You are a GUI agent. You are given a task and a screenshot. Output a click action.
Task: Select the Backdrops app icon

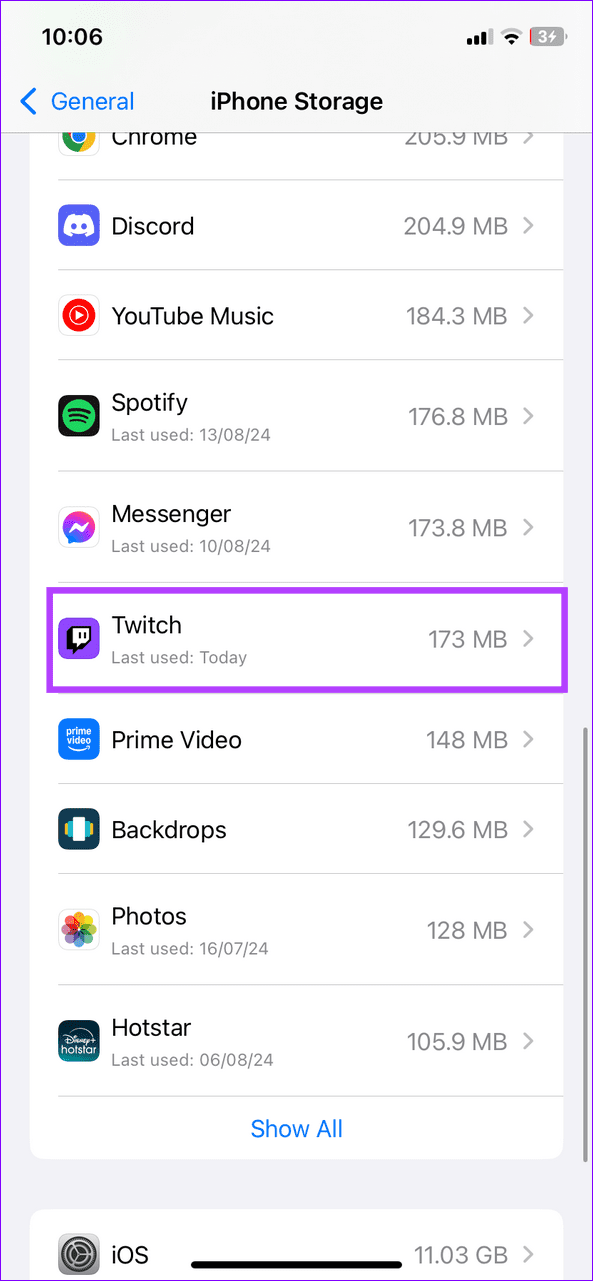tap(79, 829)
